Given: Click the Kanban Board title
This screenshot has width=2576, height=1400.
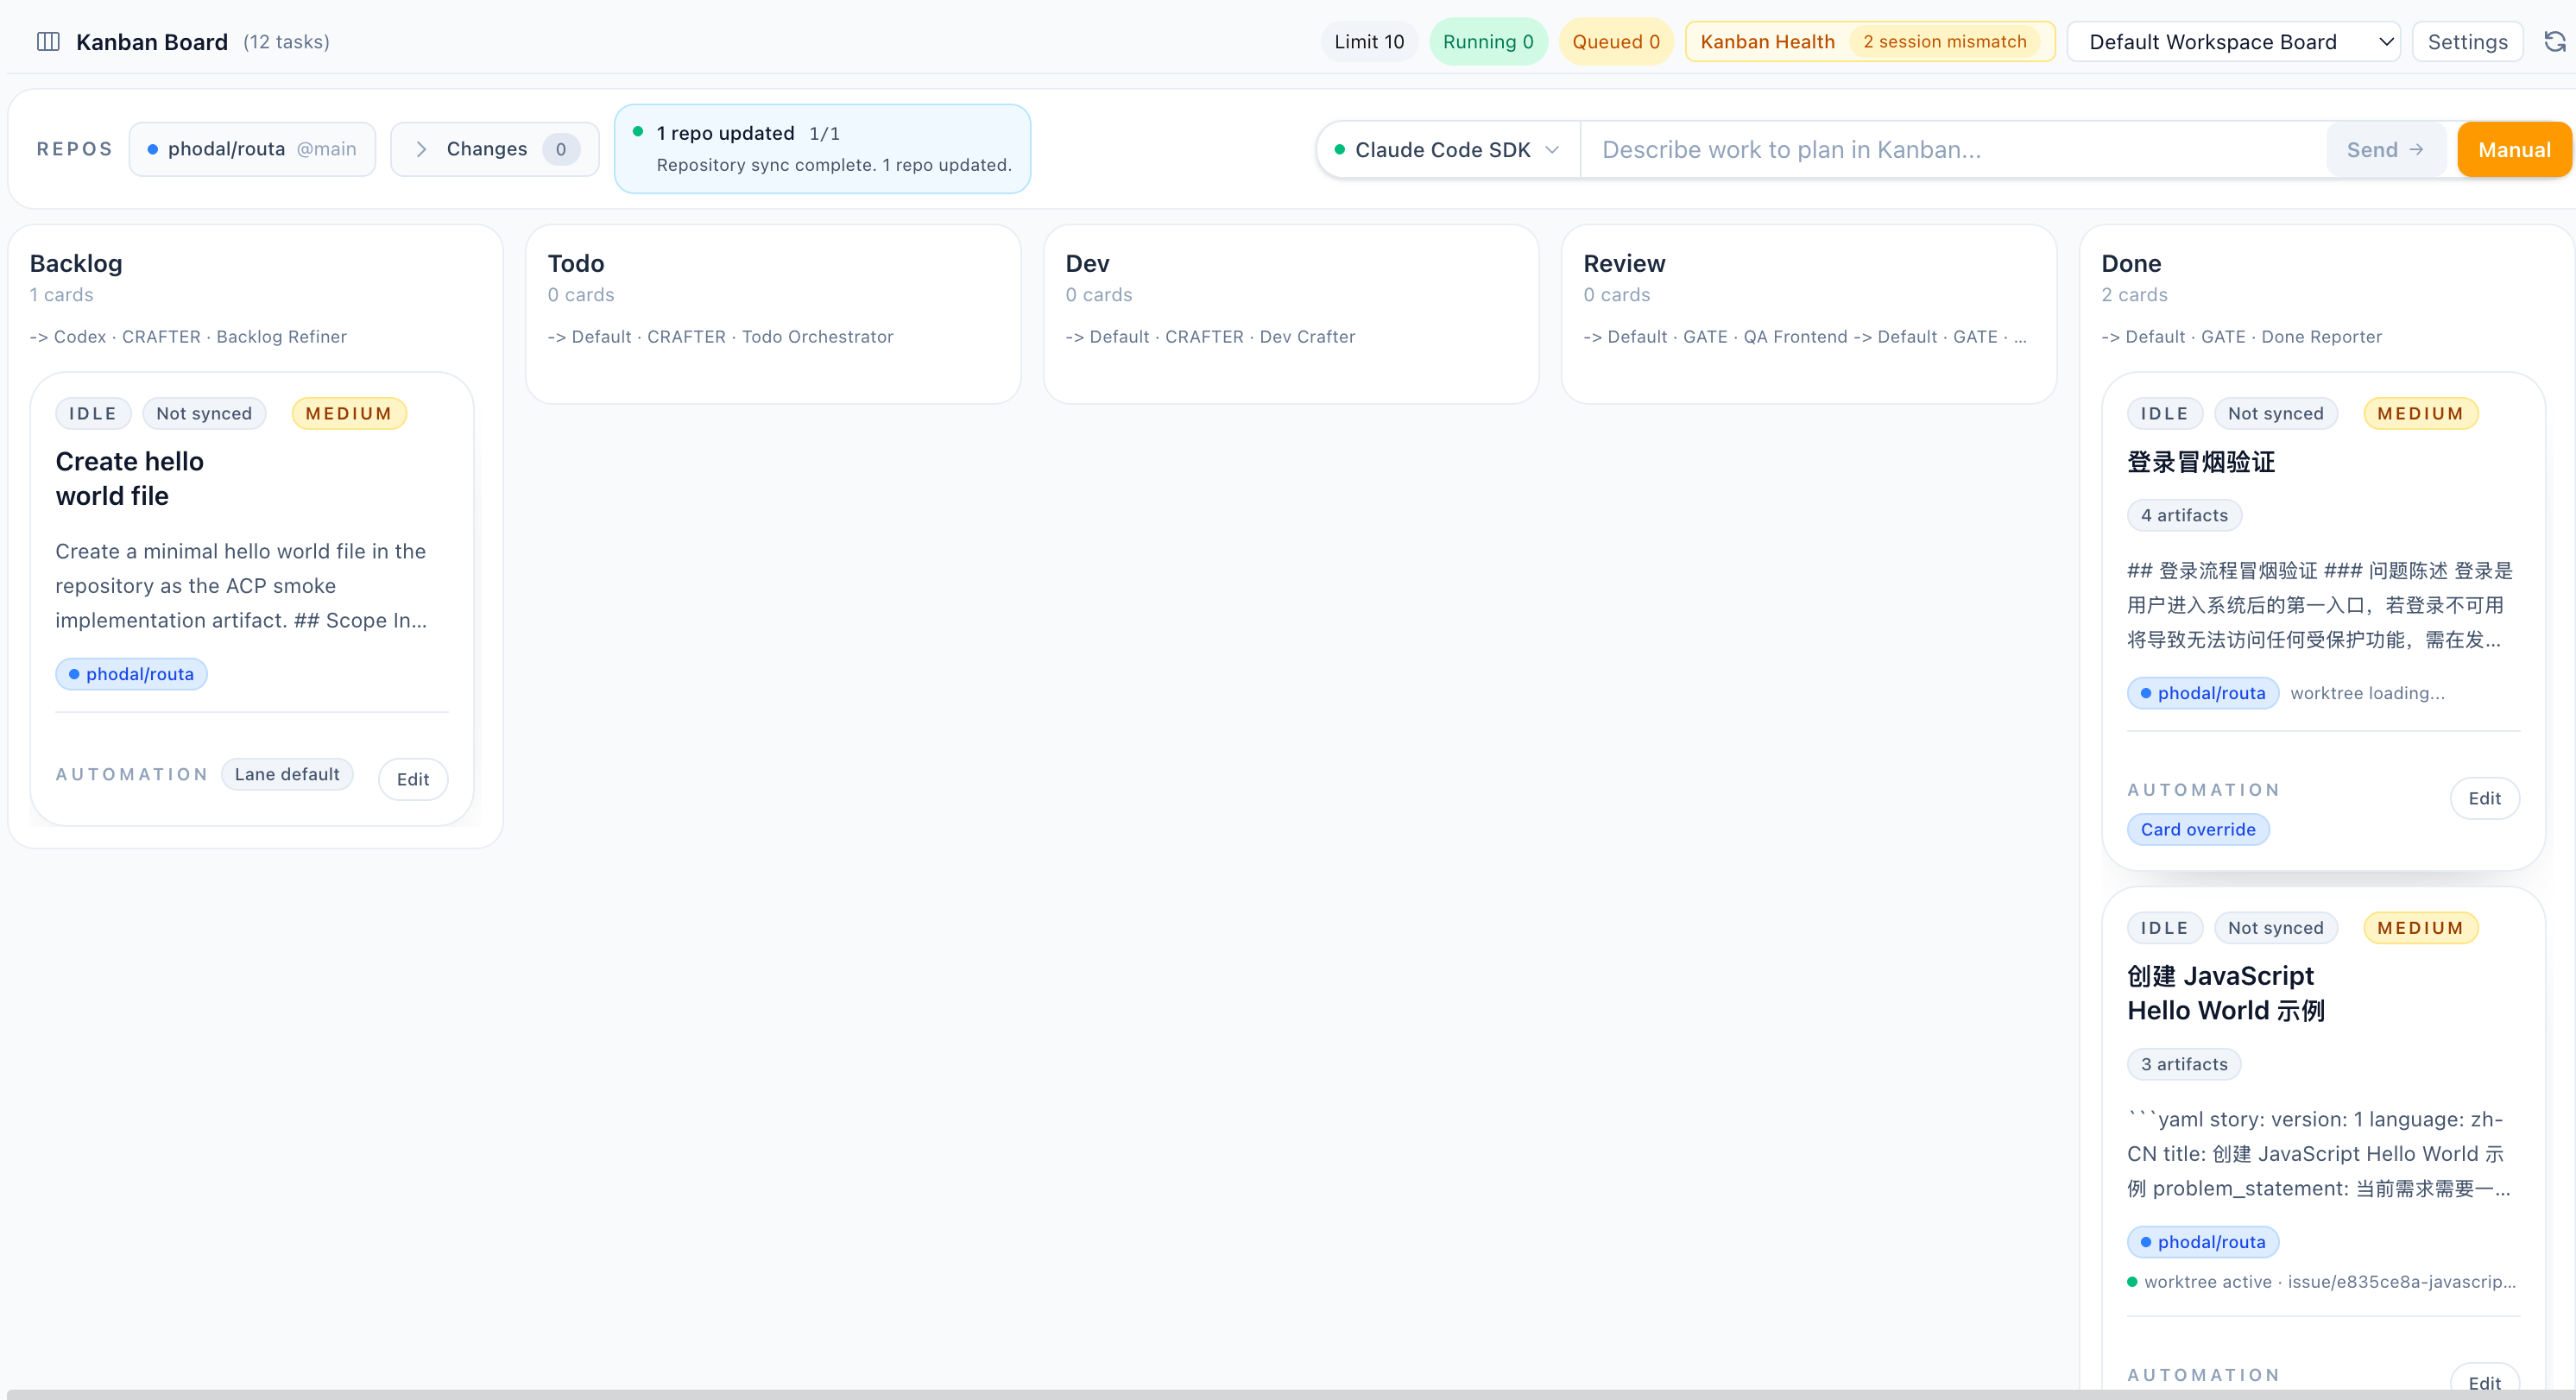Looking at the screenshot, I should (x=152, y=42).
